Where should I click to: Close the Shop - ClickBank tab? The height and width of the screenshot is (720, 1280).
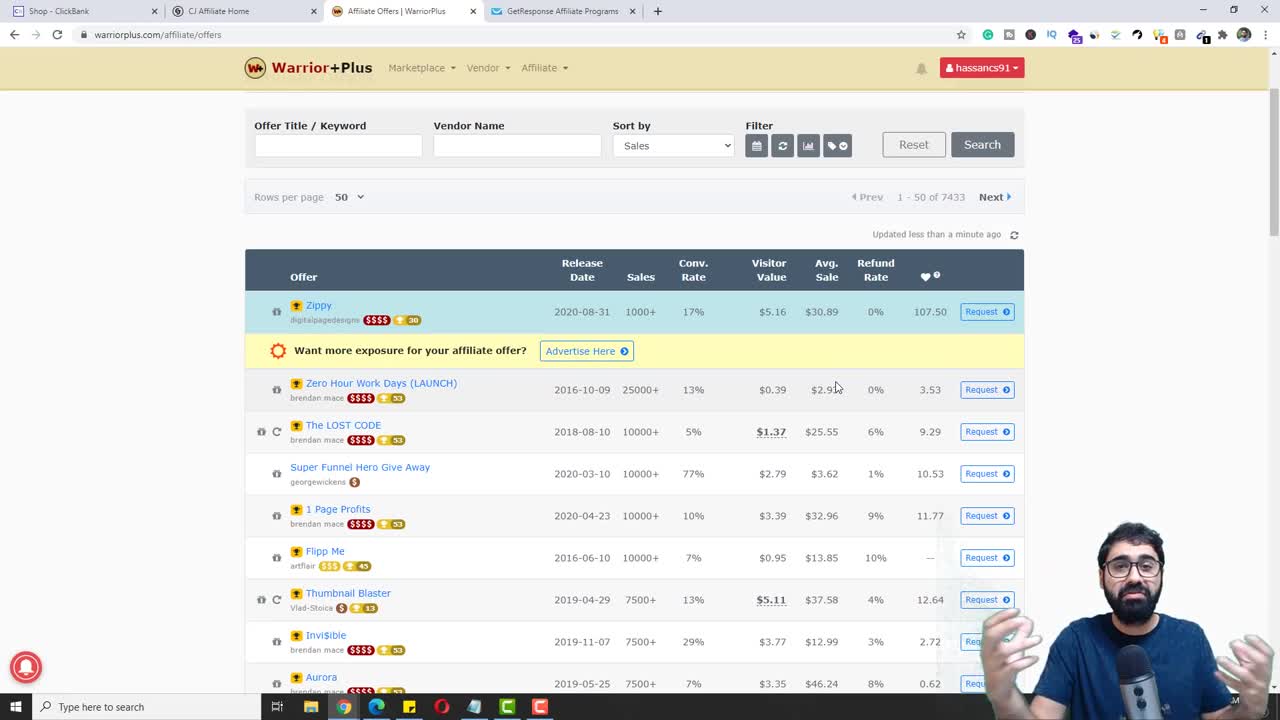pyautogui.click(x=155, y=11)
